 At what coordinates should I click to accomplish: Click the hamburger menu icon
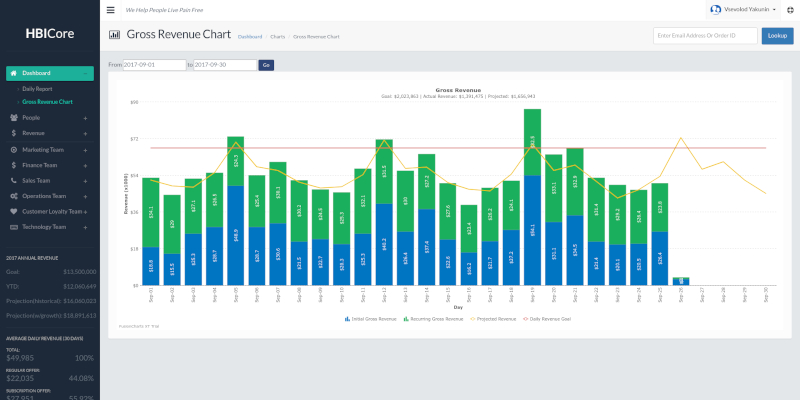[x=110, y=9]
